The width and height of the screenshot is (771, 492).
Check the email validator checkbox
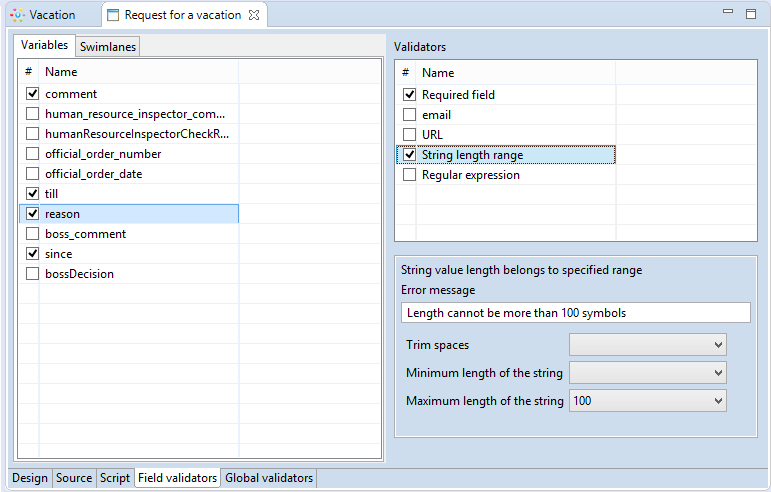pos(409,115)
